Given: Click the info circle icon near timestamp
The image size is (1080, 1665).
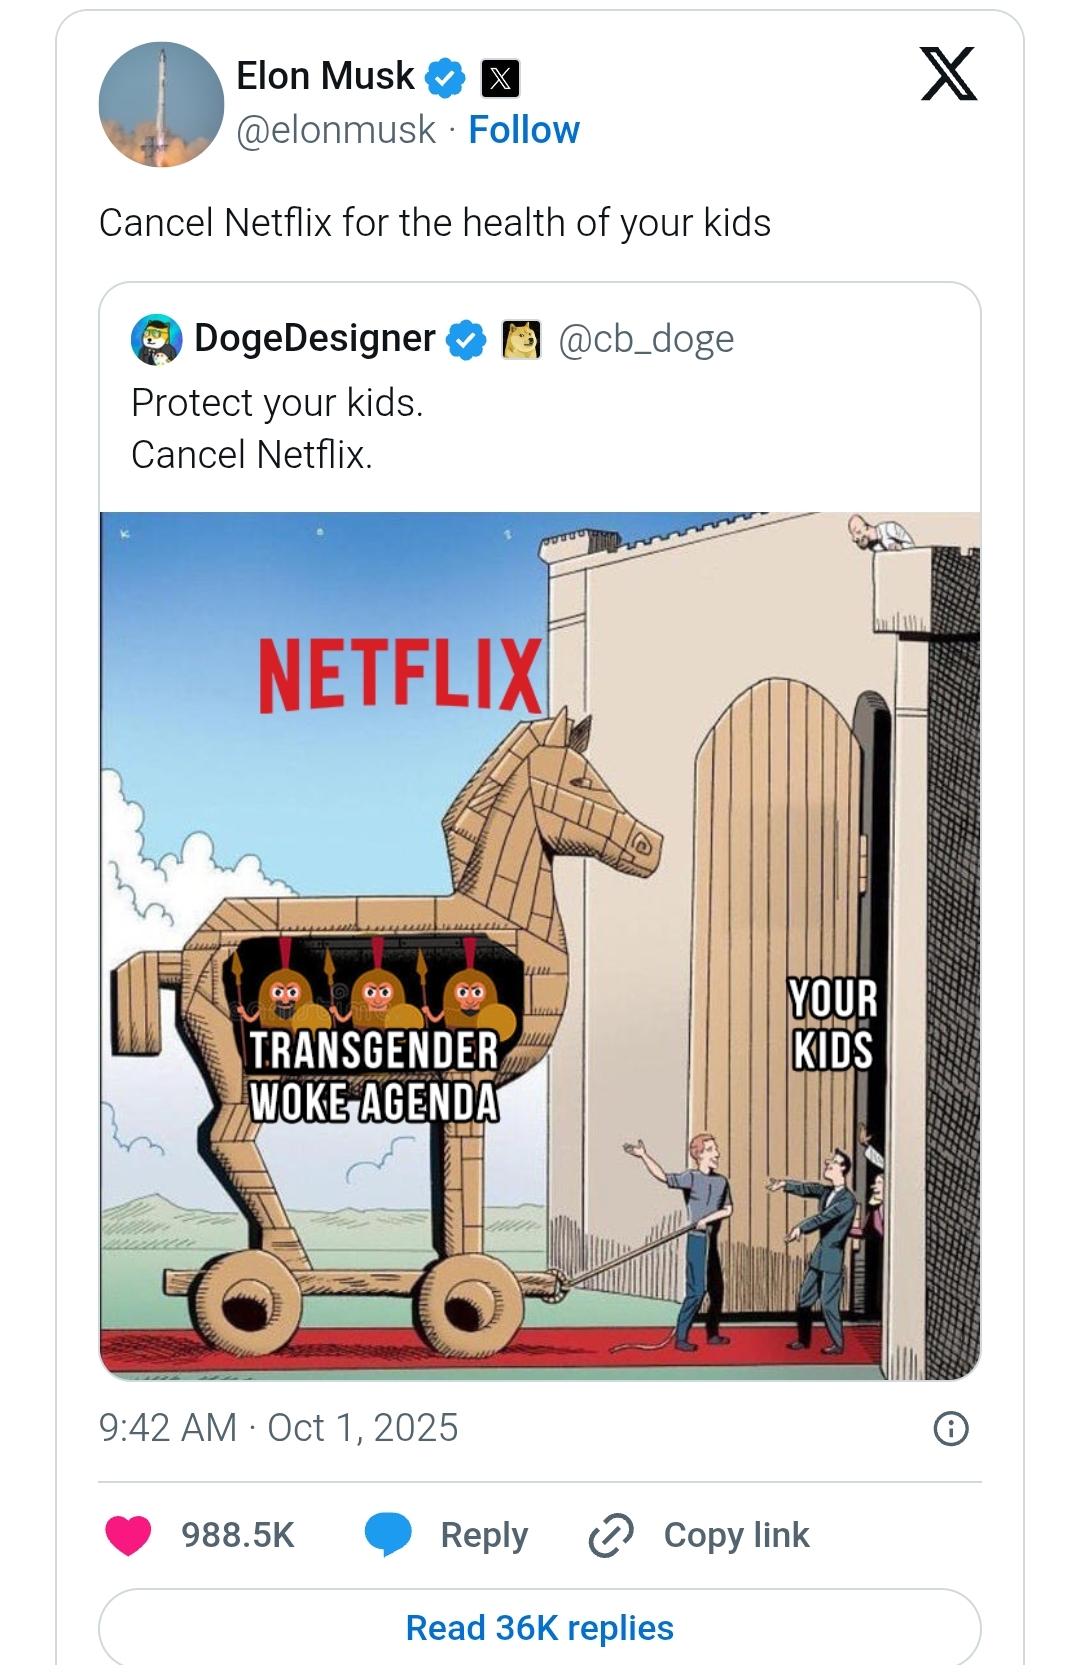Looking at the screenshot, I should [x=950, y=1429].
